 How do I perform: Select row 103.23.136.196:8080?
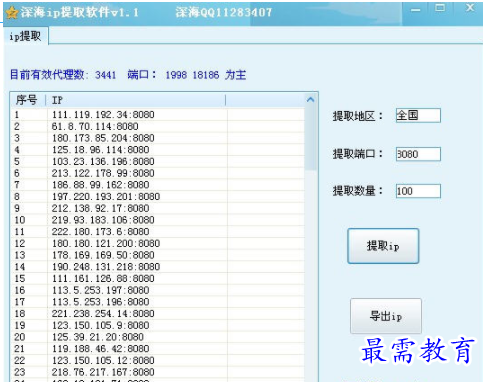pyautogui.click(x=158, y=161)
